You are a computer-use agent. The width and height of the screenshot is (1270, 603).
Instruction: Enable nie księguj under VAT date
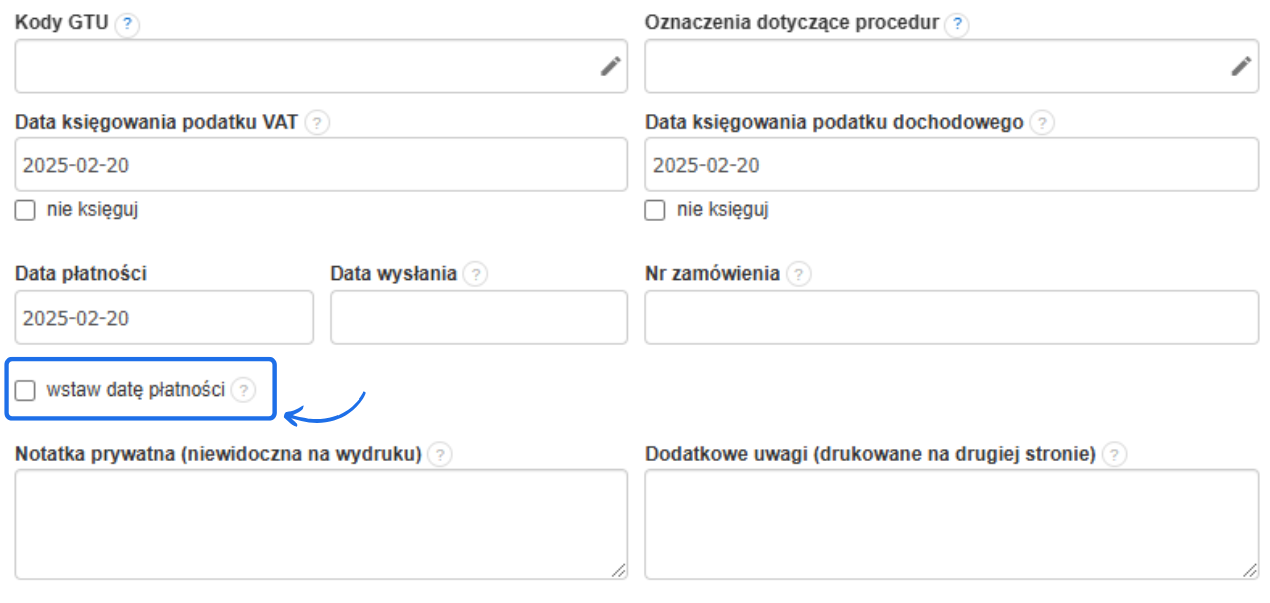pyautogui.click(x=23, y=209)
